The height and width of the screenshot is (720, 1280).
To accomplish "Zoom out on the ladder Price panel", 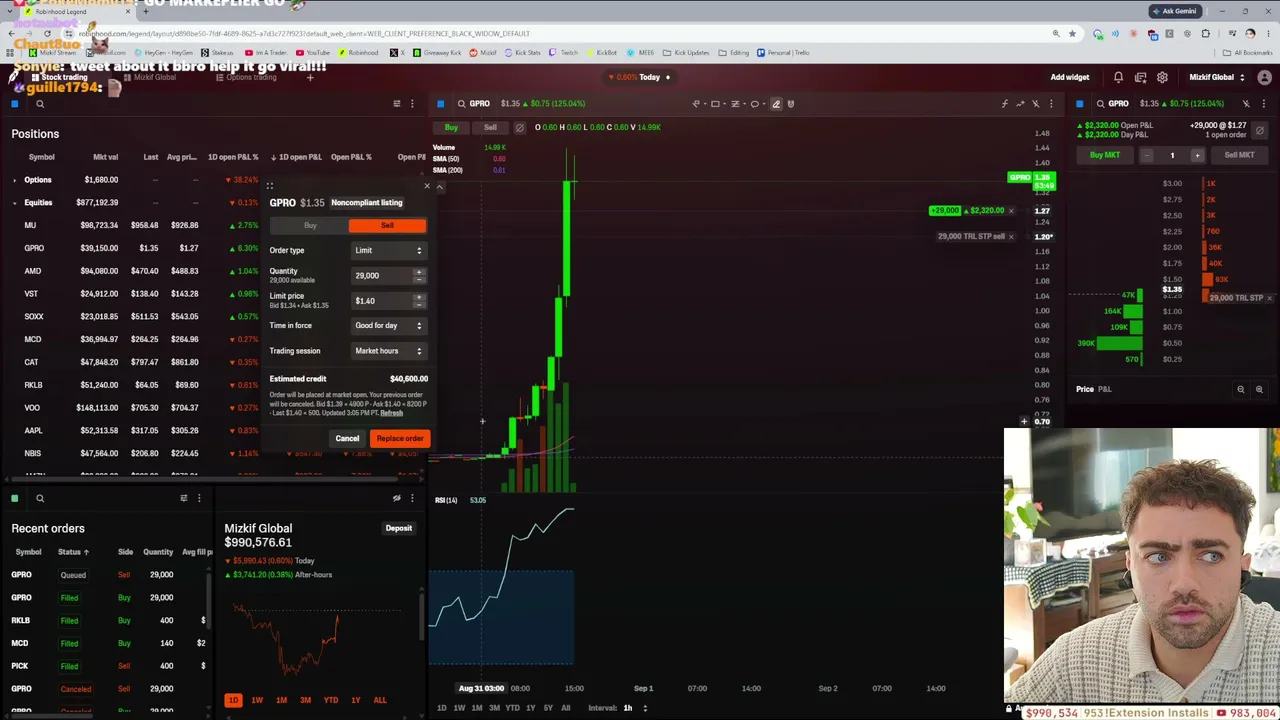I will click(x=1241, y=390).
